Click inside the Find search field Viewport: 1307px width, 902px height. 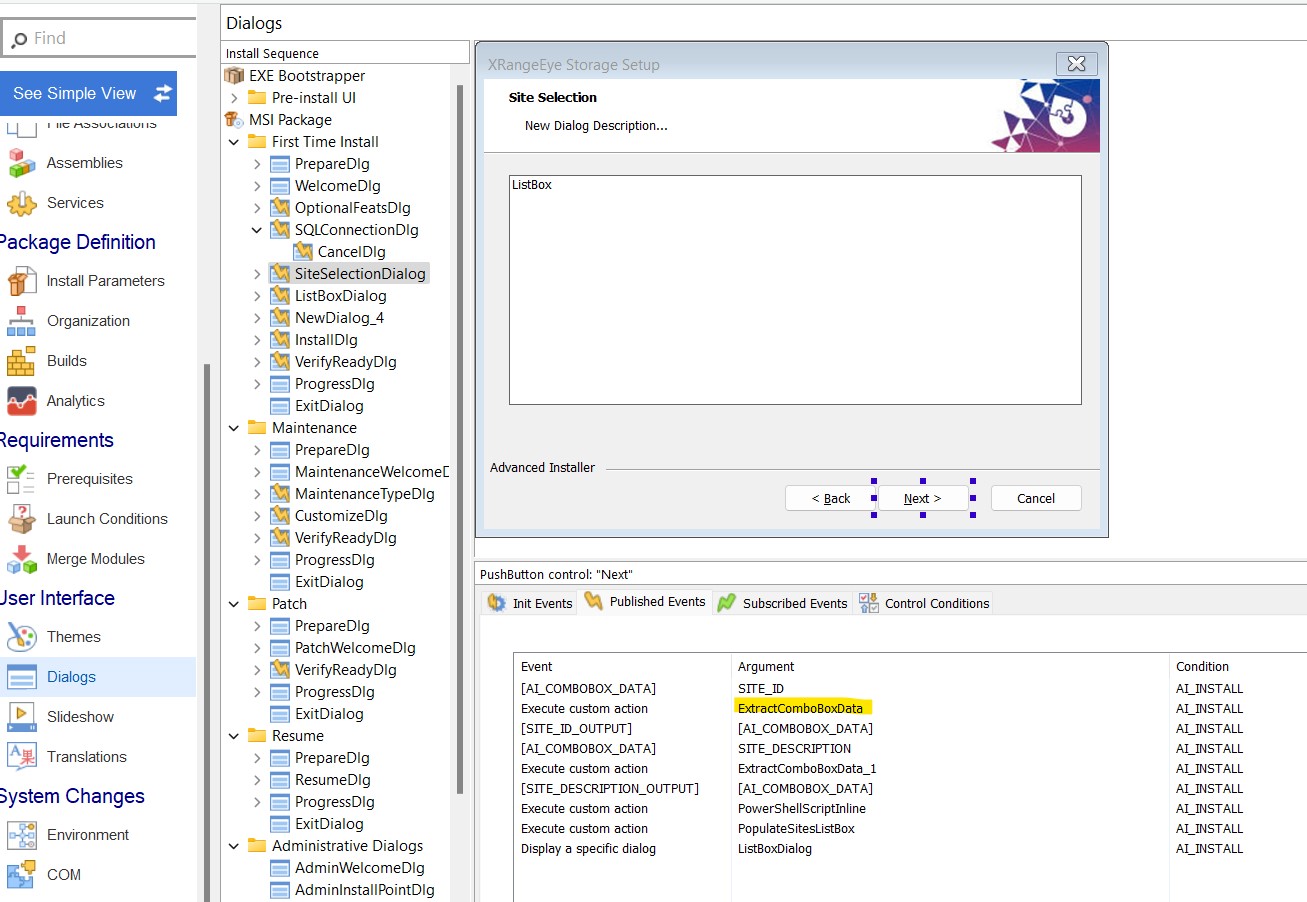[100, 37]
